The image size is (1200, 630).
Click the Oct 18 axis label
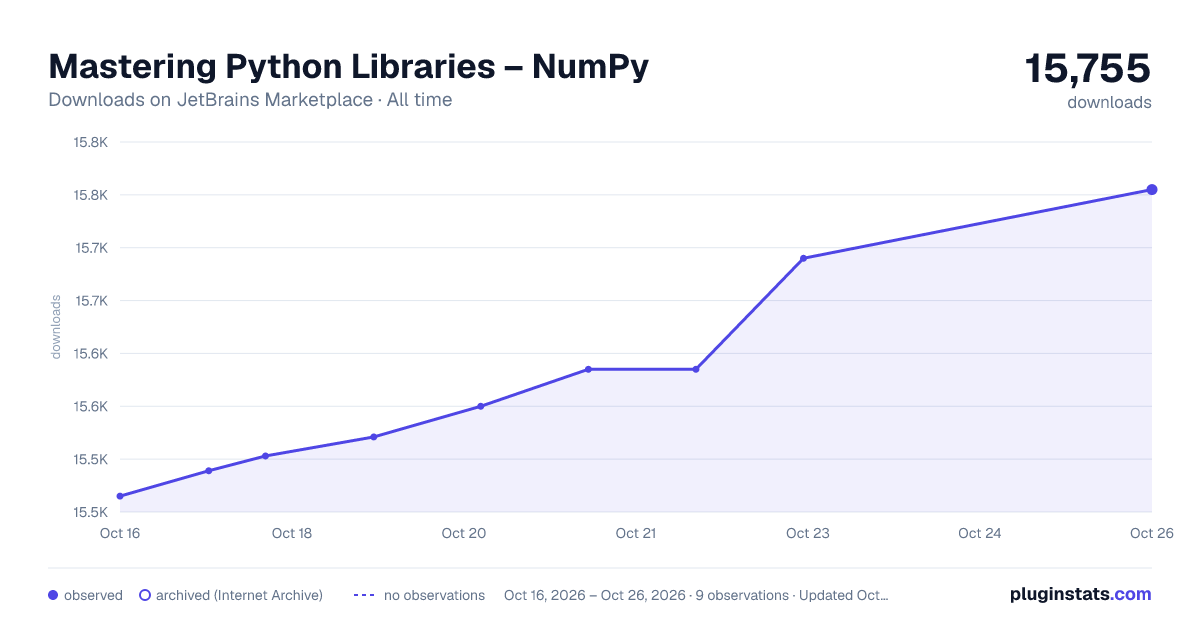point(292,533)
